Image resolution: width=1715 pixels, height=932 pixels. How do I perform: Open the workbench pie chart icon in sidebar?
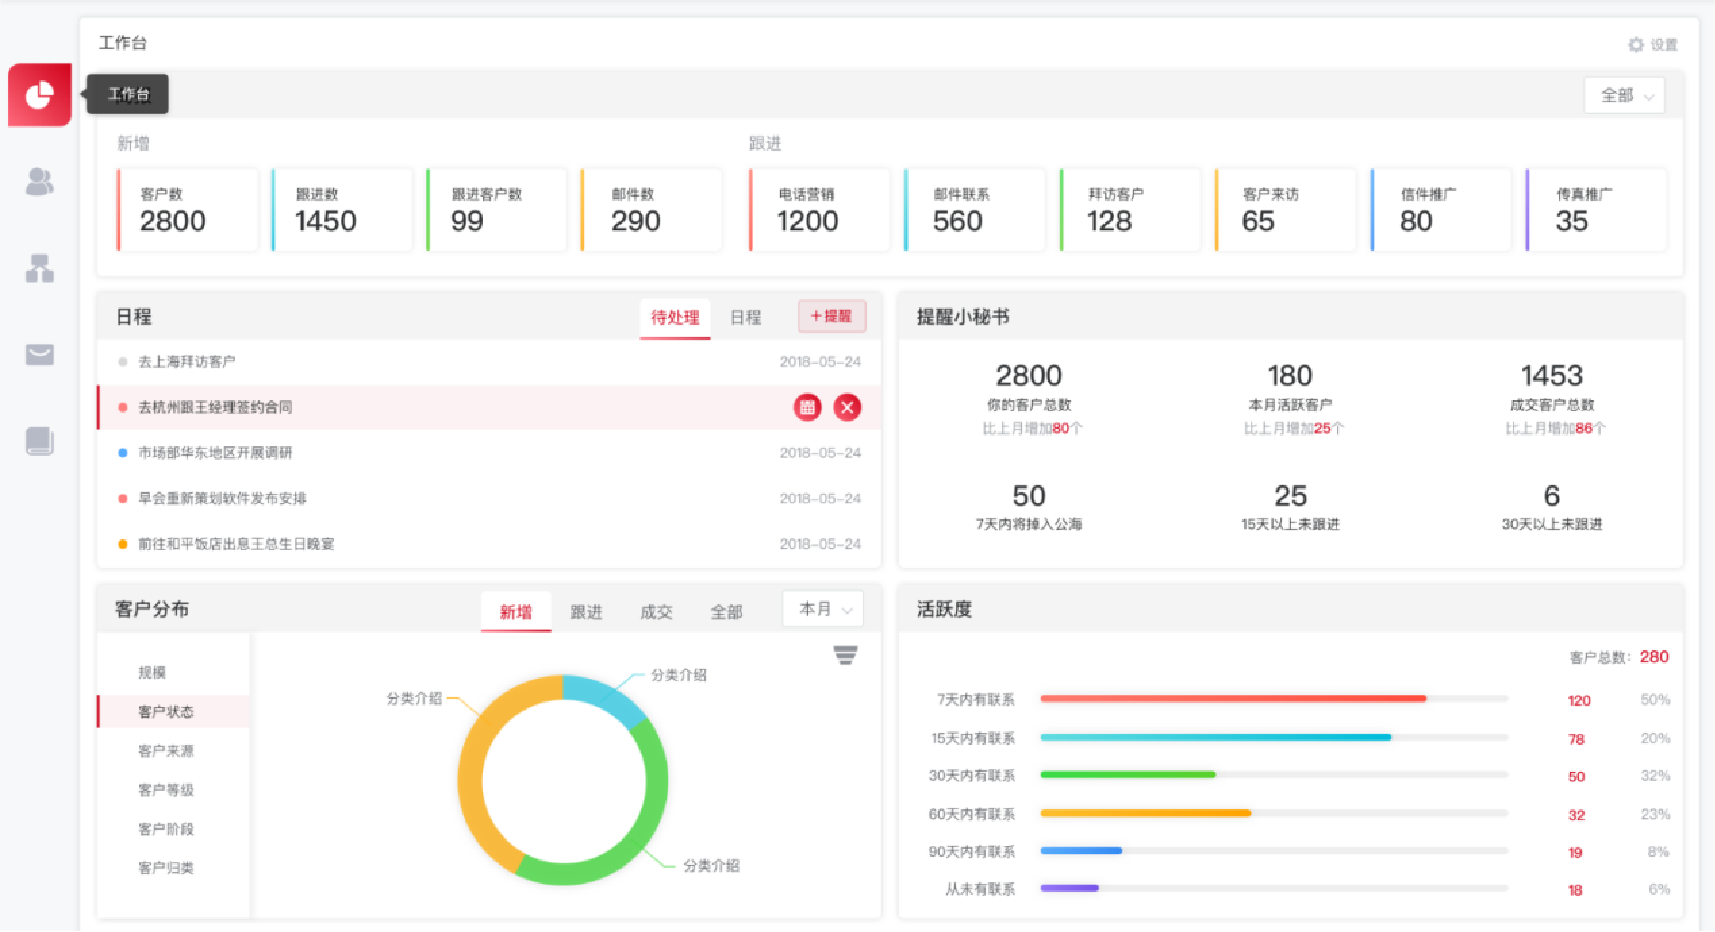click(39, 95)
